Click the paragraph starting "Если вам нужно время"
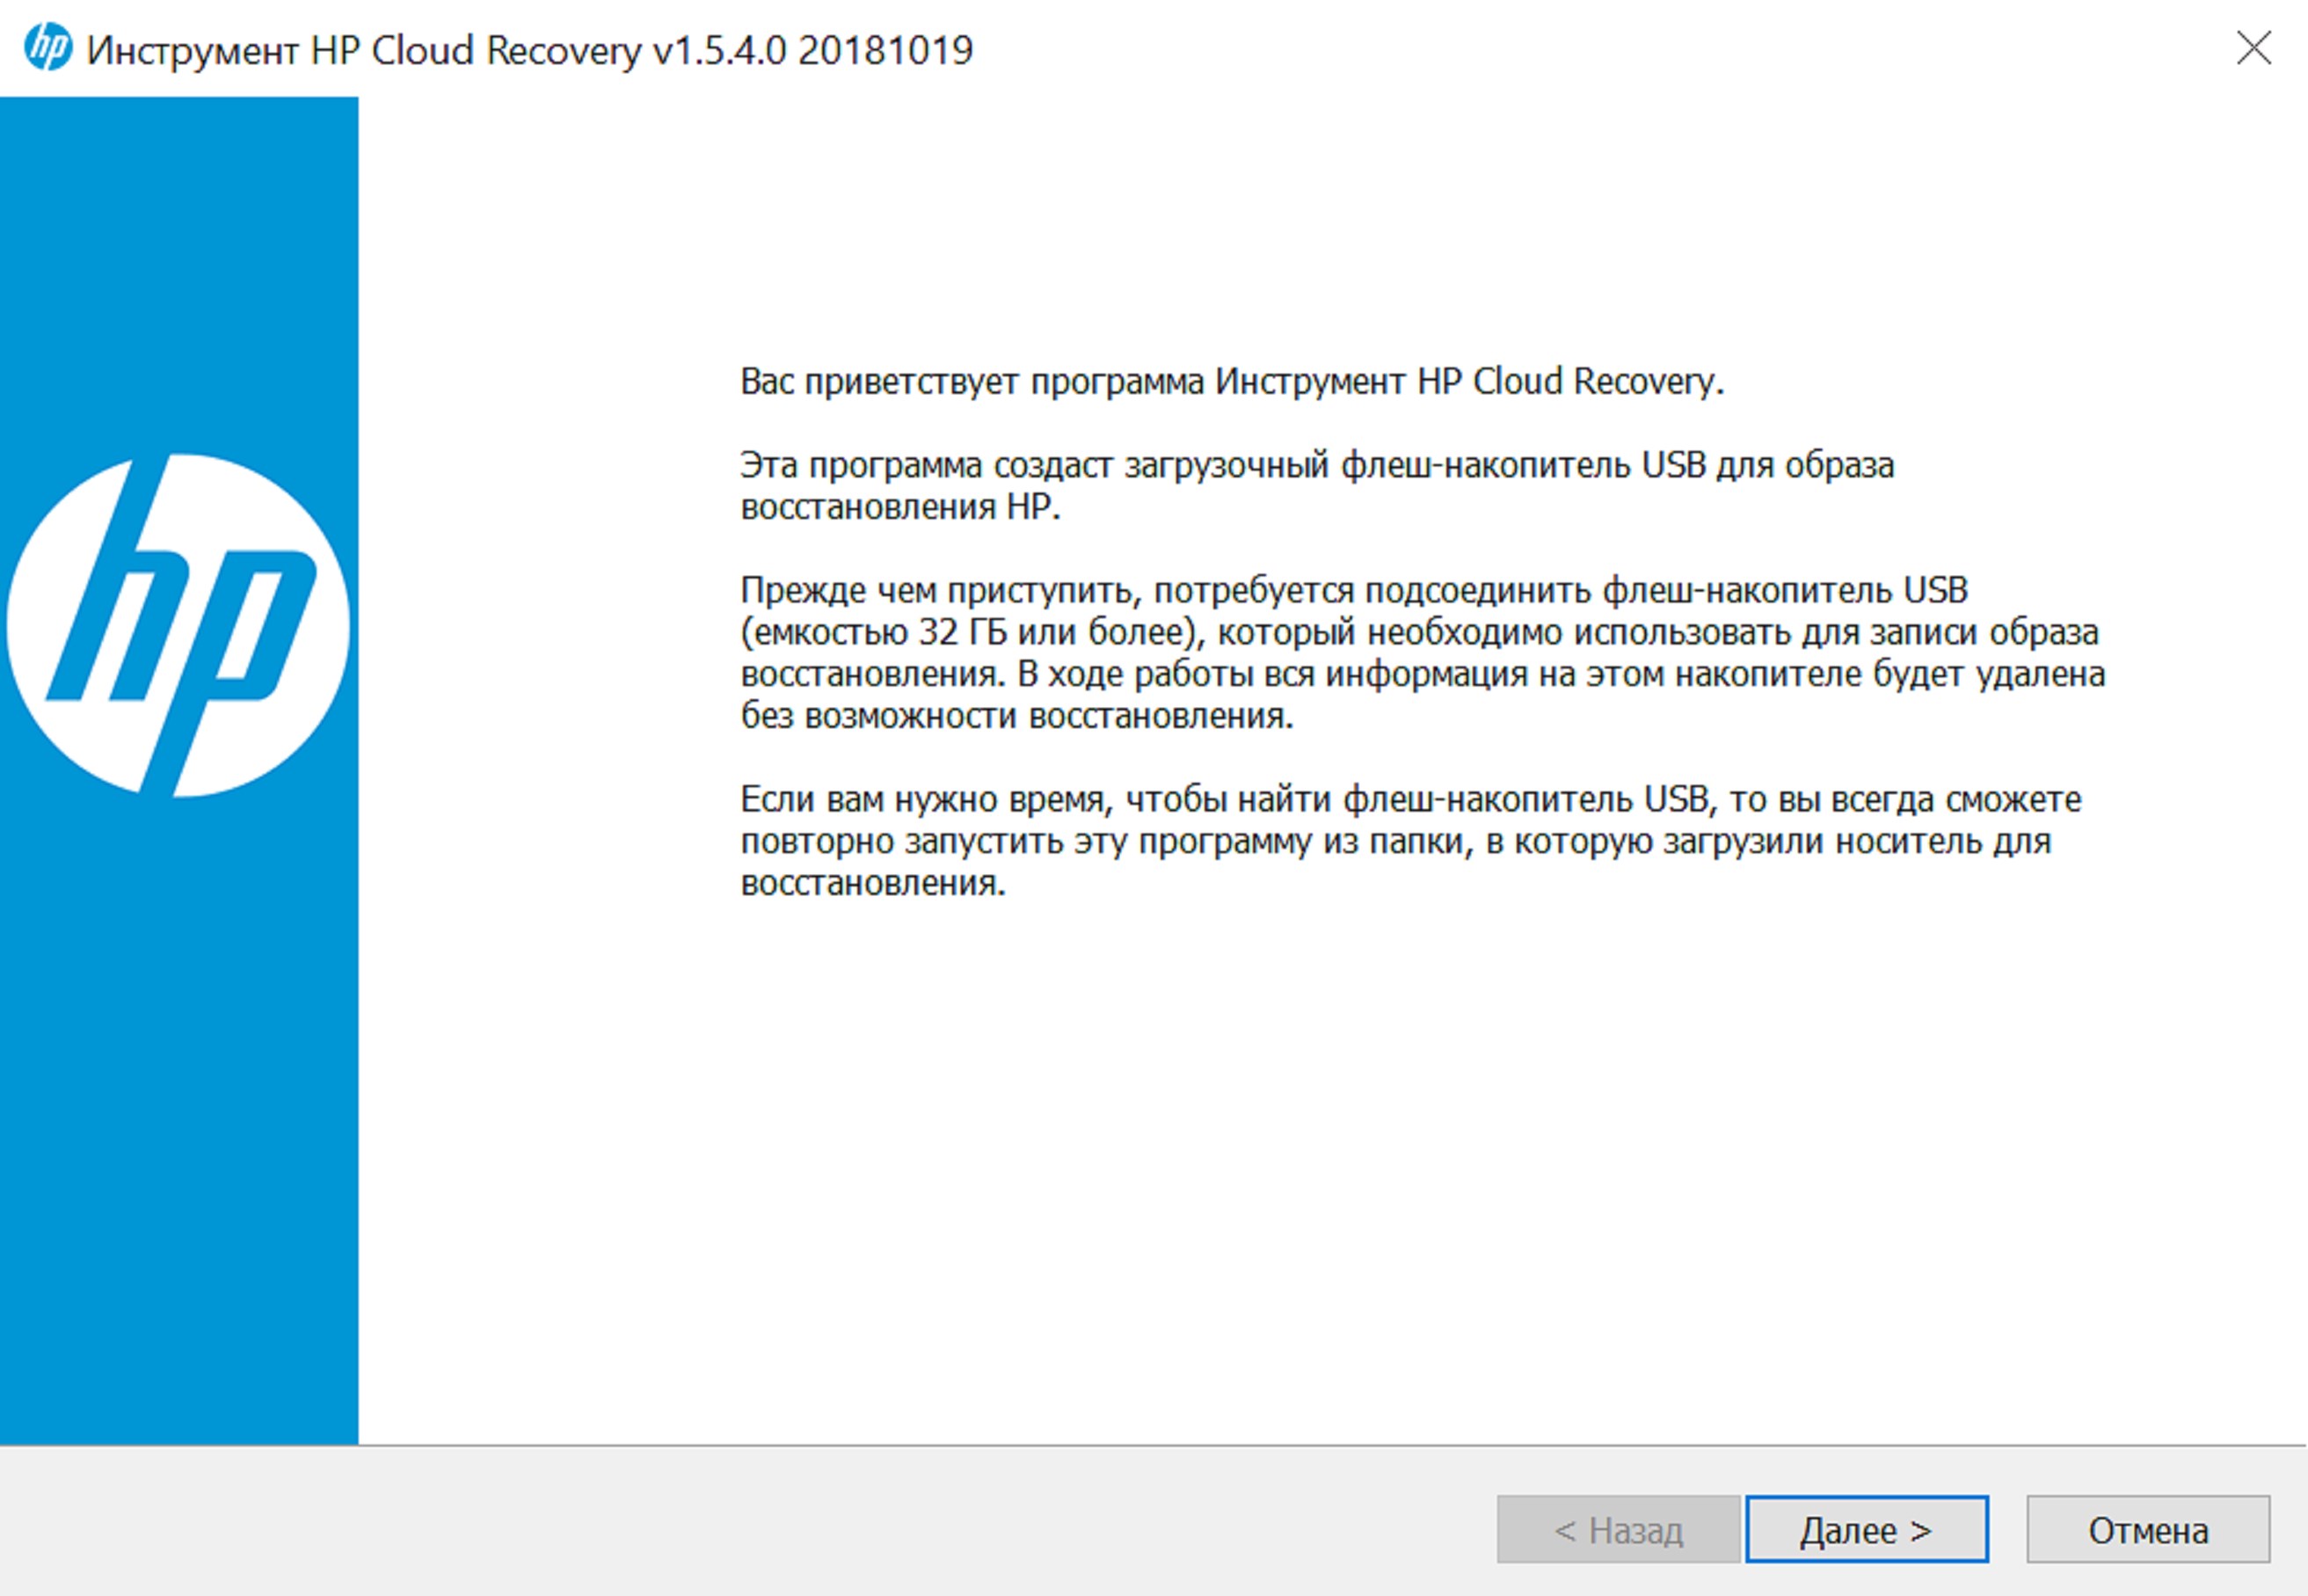Screen dimensions: 2308x1596 pyautogui.click(x=1410, y=841)
